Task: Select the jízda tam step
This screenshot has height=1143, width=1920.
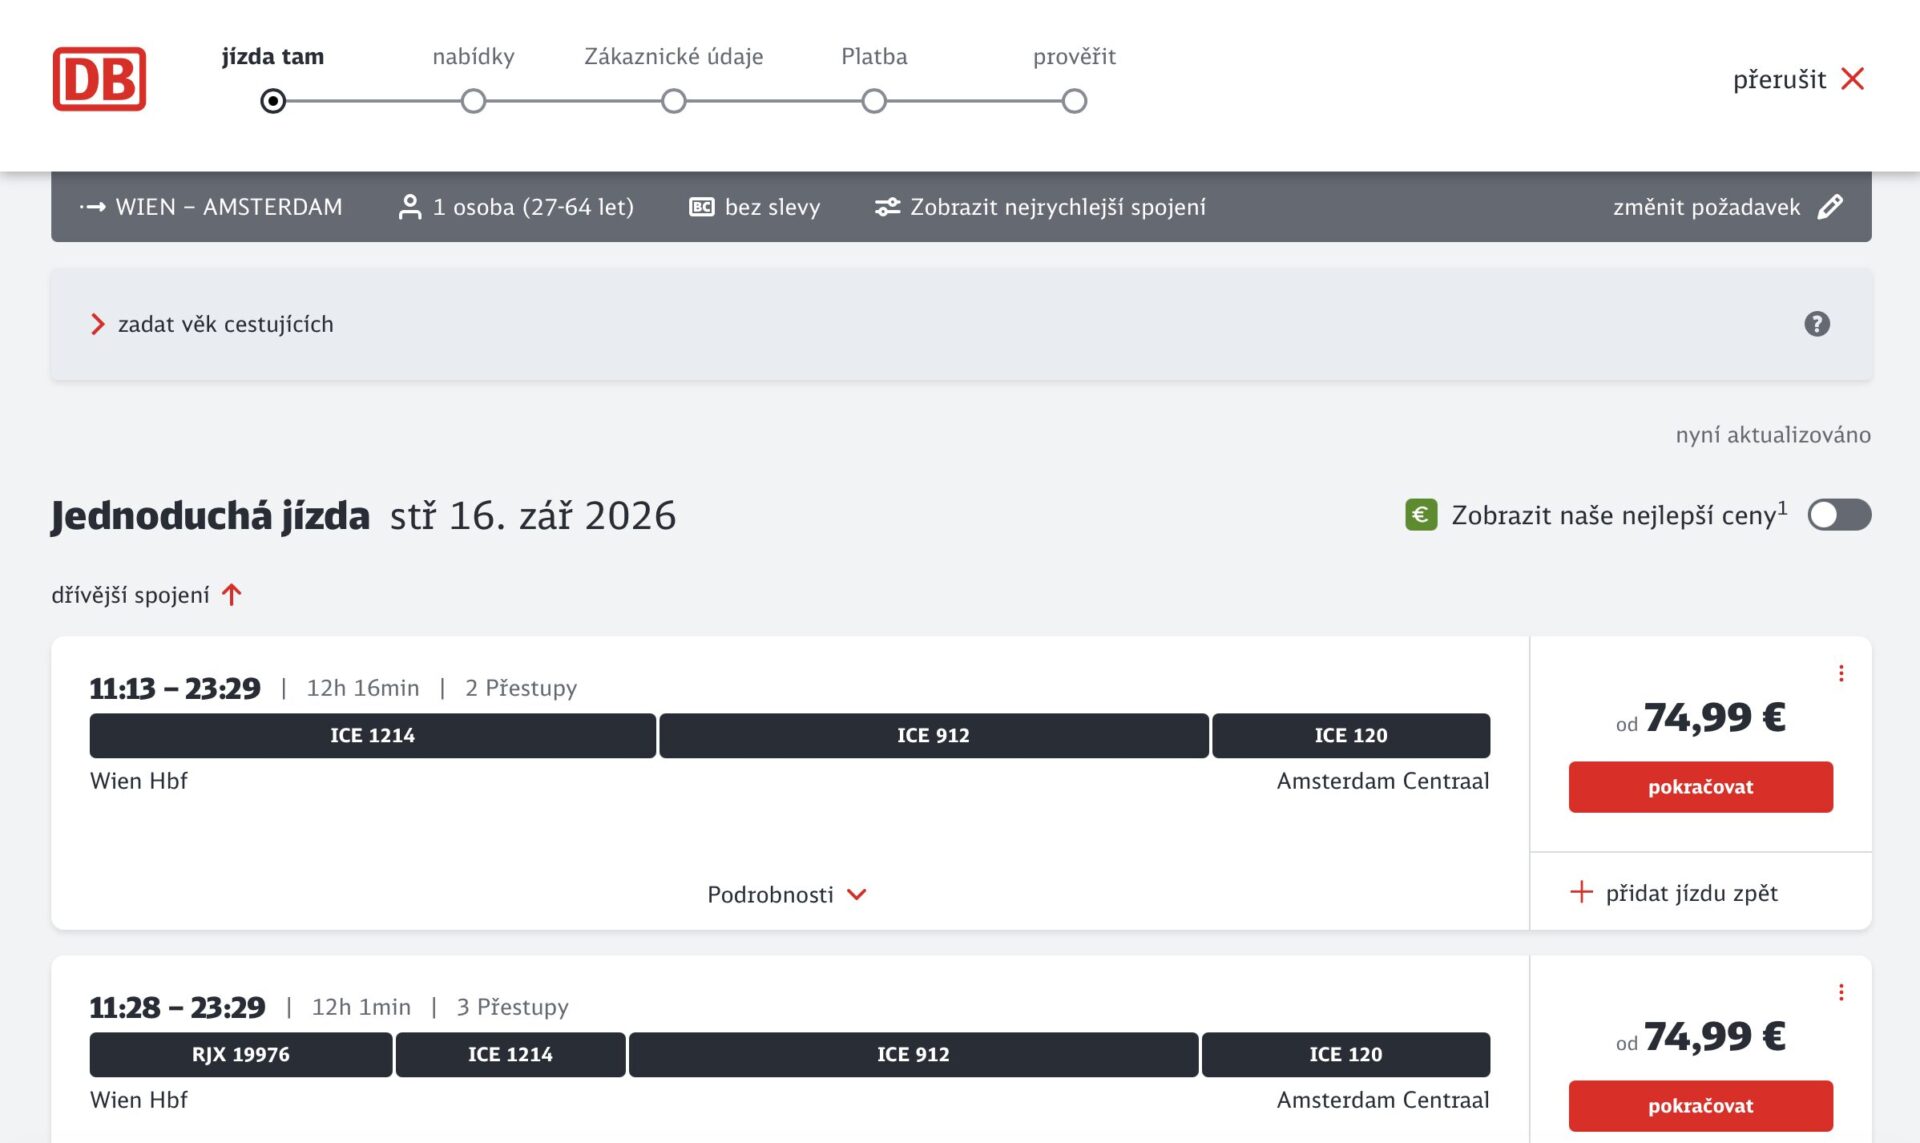Action: point(273,57)
